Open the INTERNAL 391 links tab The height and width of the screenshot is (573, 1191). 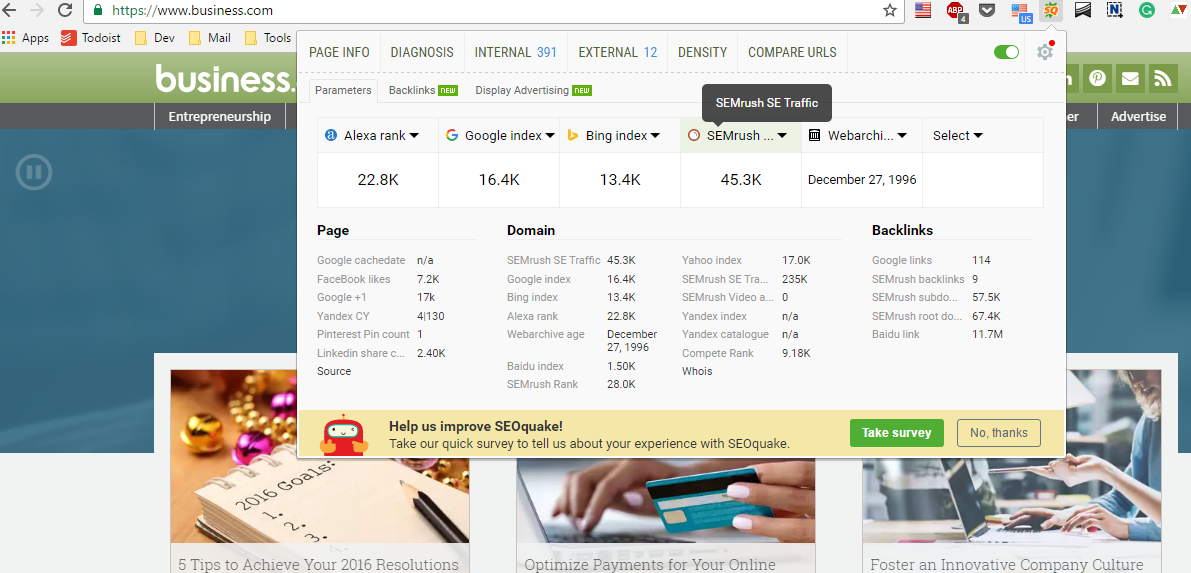click(x=516, y=52)
